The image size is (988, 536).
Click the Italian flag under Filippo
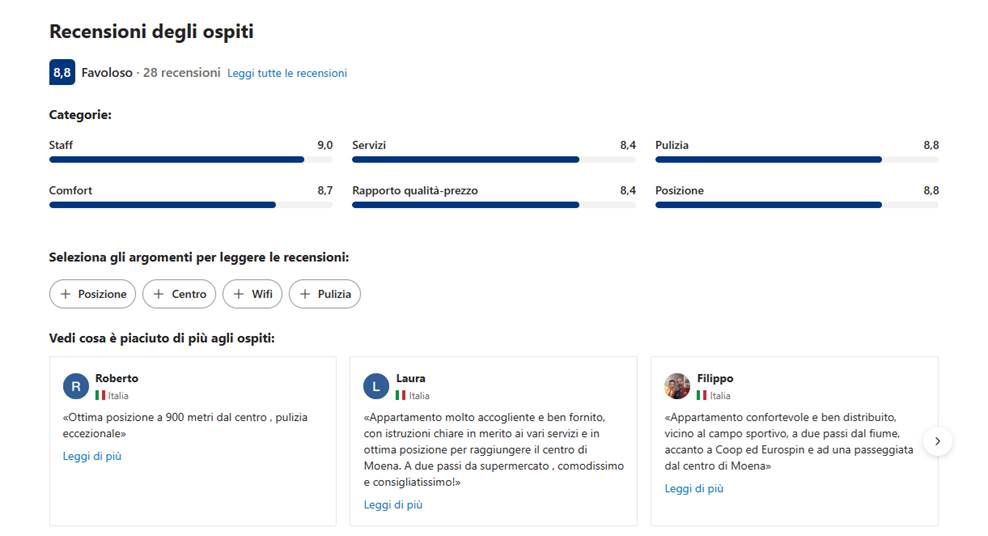tap(701, 396)
